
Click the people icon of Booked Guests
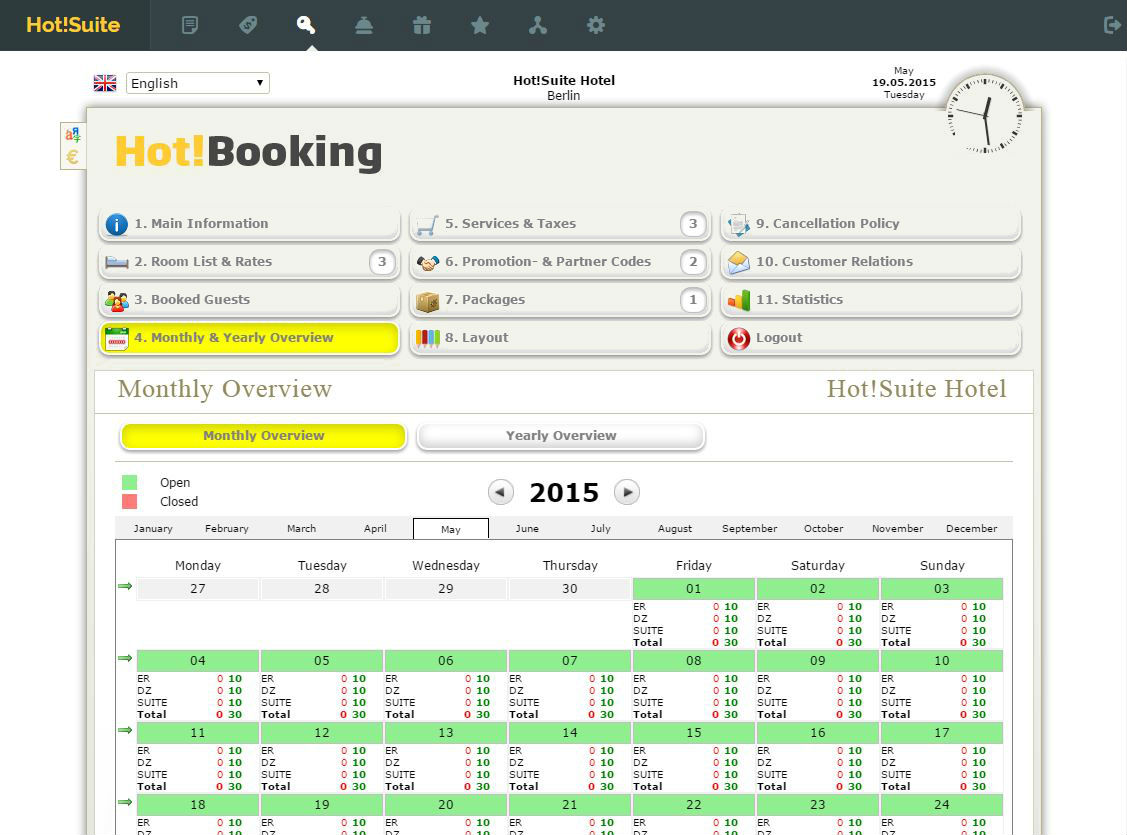(x=116, y=300)
